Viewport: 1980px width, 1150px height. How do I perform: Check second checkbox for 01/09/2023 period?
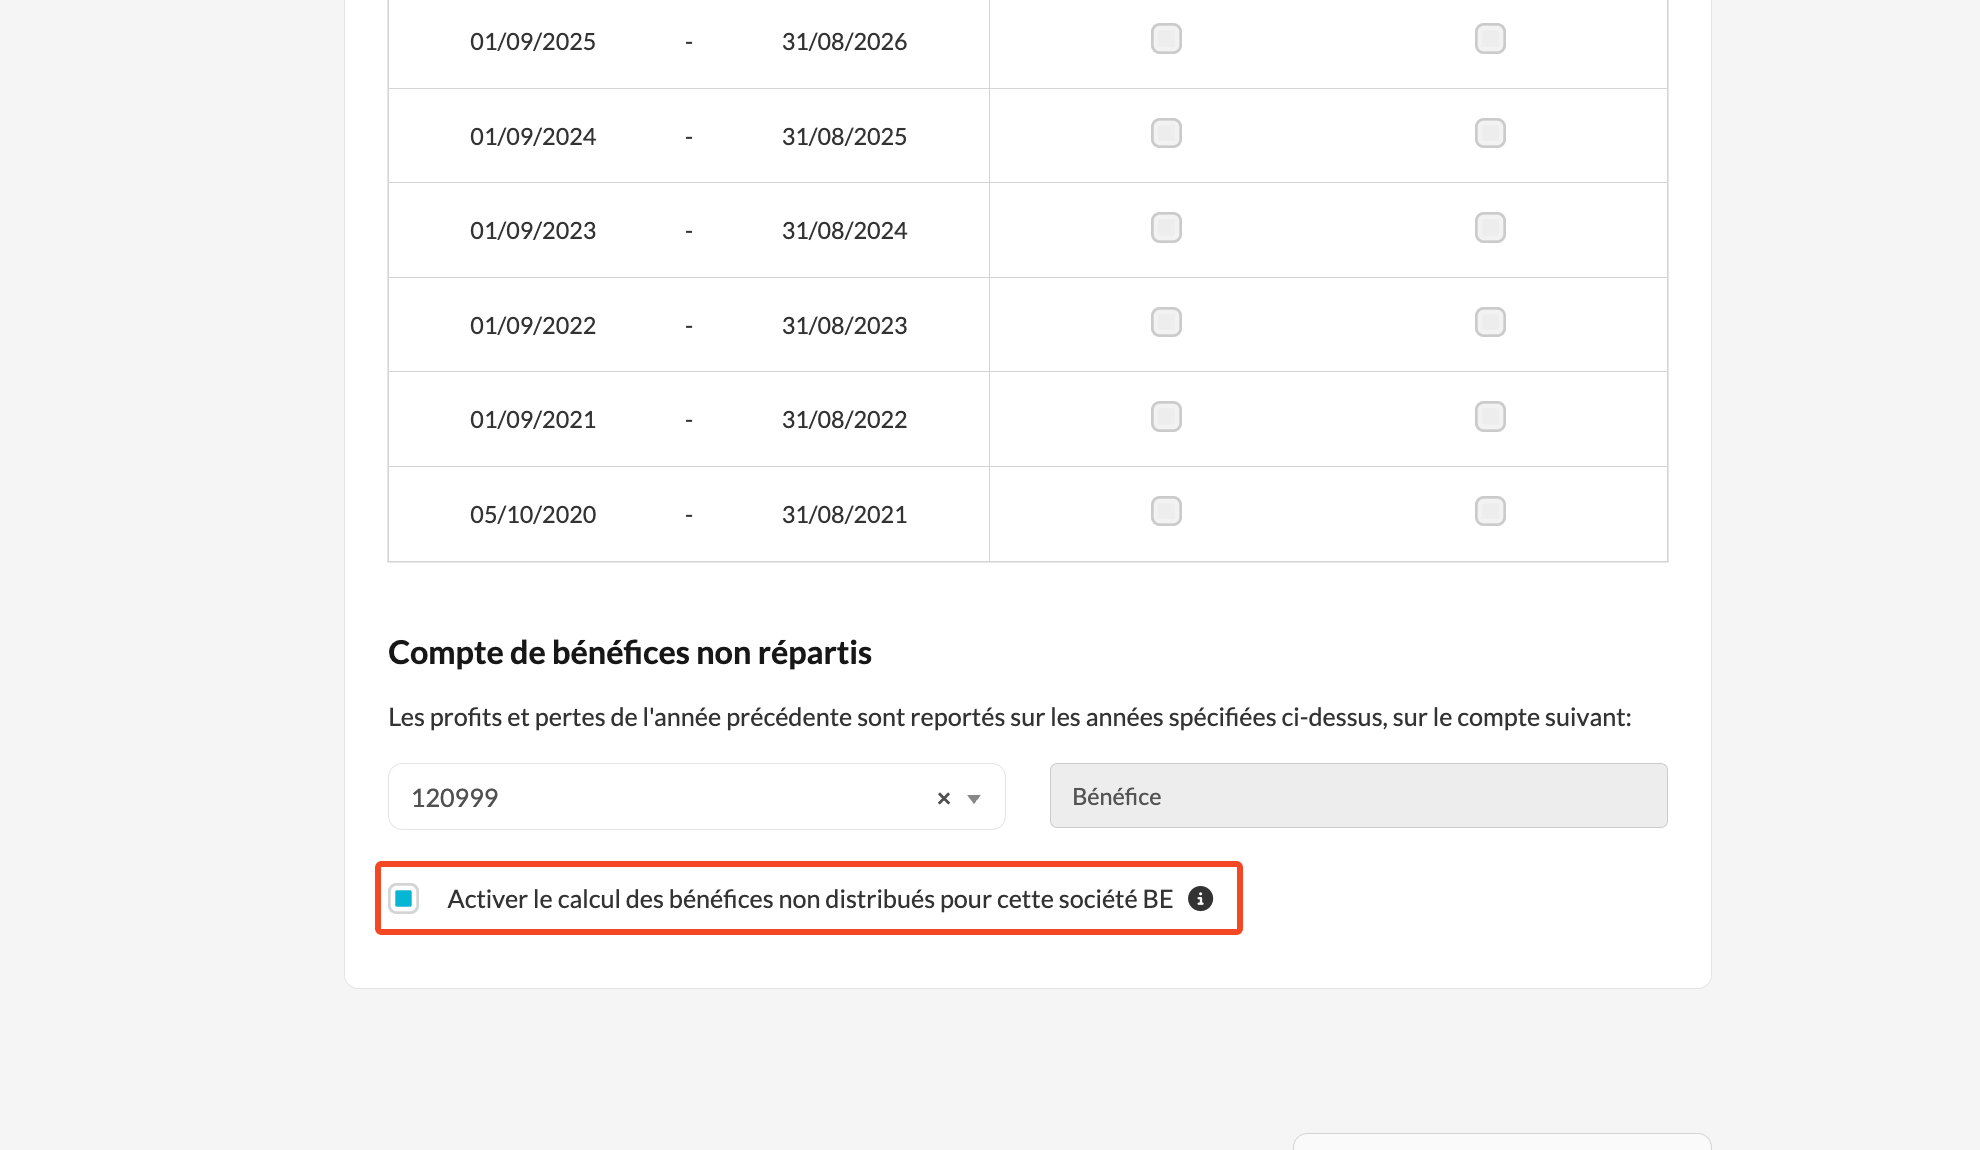point(1490,228)
